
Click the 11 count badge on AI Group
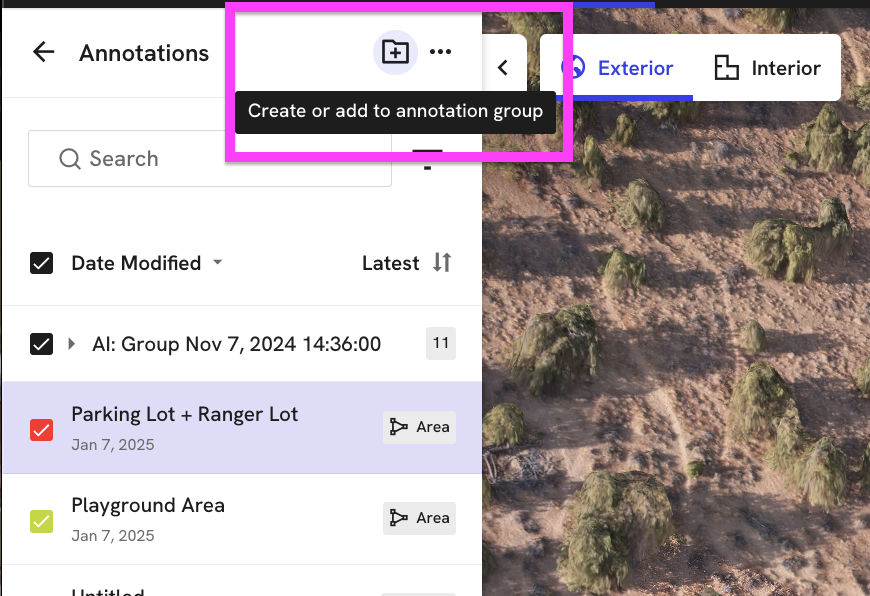coord(441,344)
